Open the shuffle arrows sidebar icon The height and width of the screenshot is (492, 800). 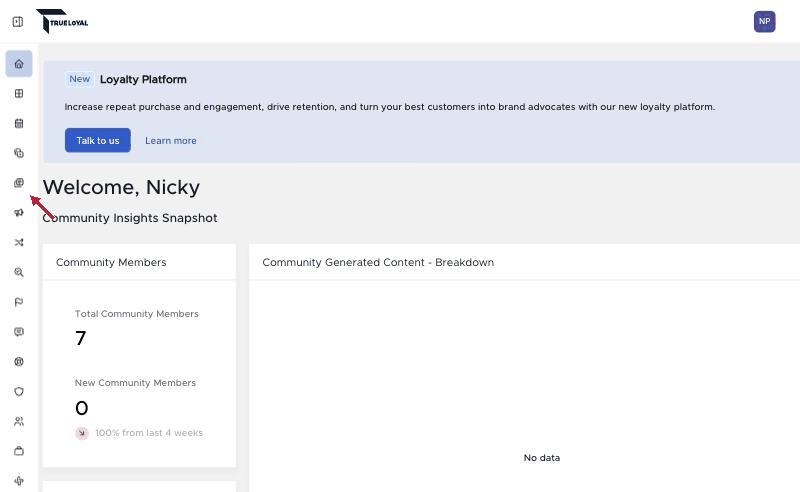pyautogui.click(x=19, y=242)
